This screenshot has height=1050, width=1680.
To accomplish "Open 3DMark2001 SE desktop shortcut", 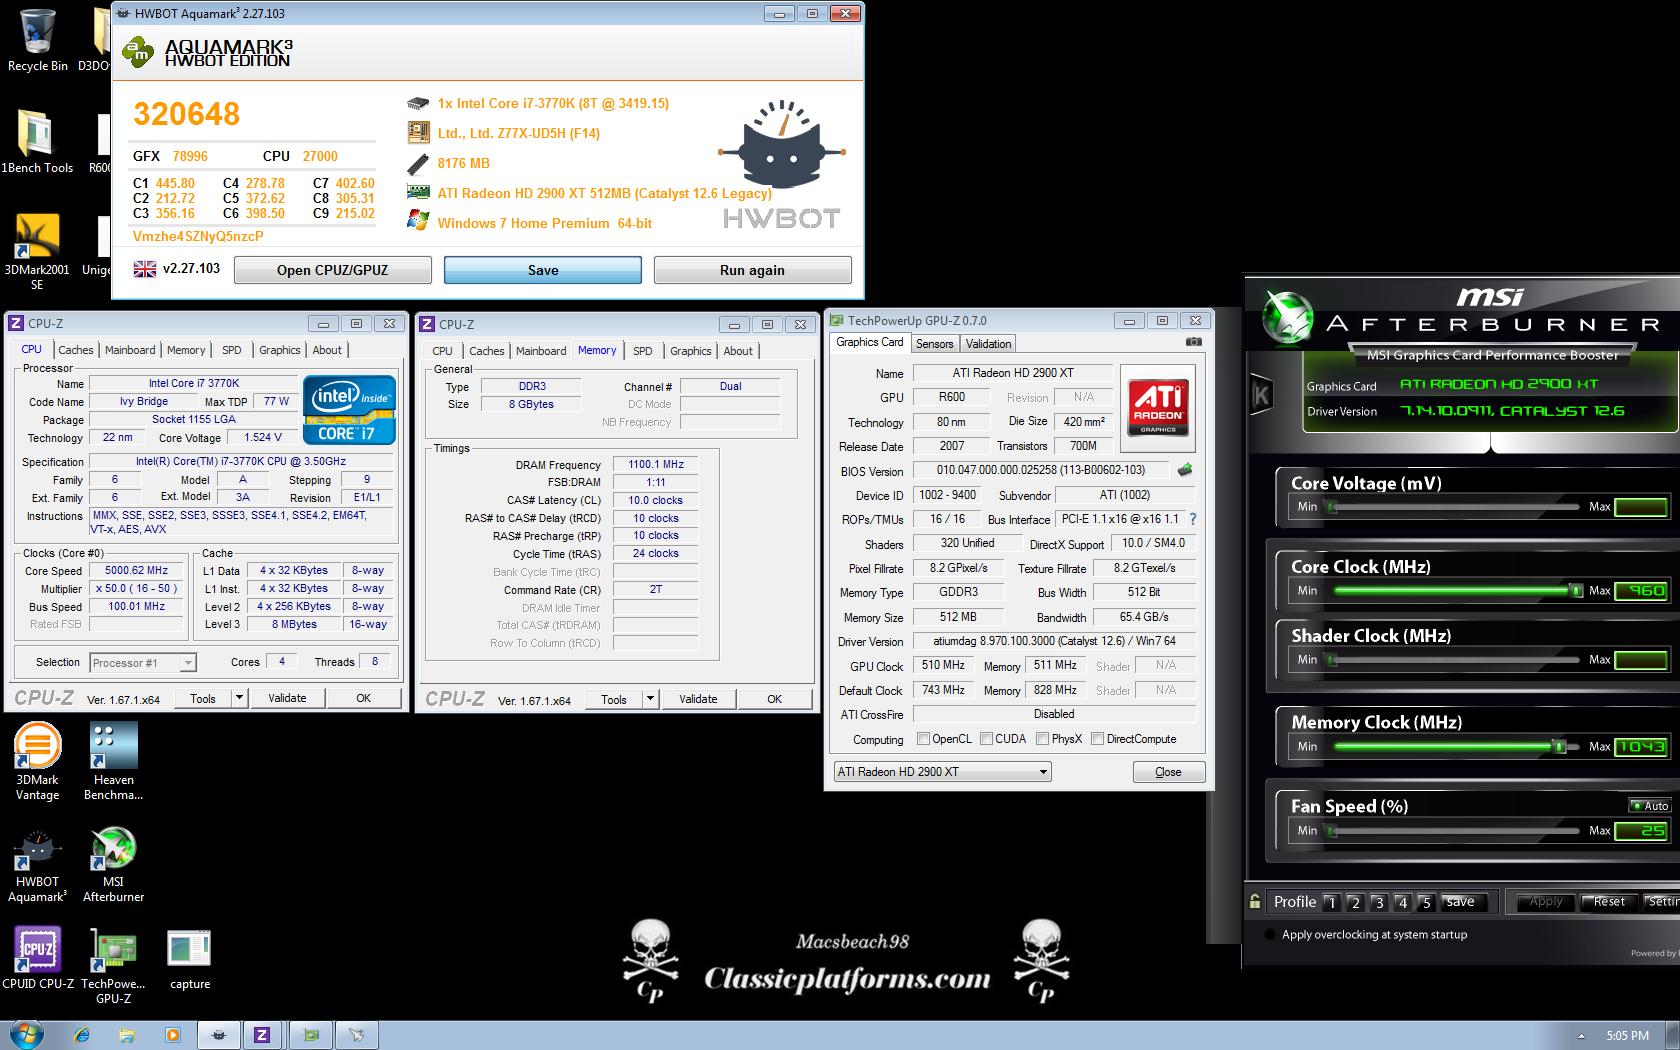I will pyautogui.click(x=37, y=252).
